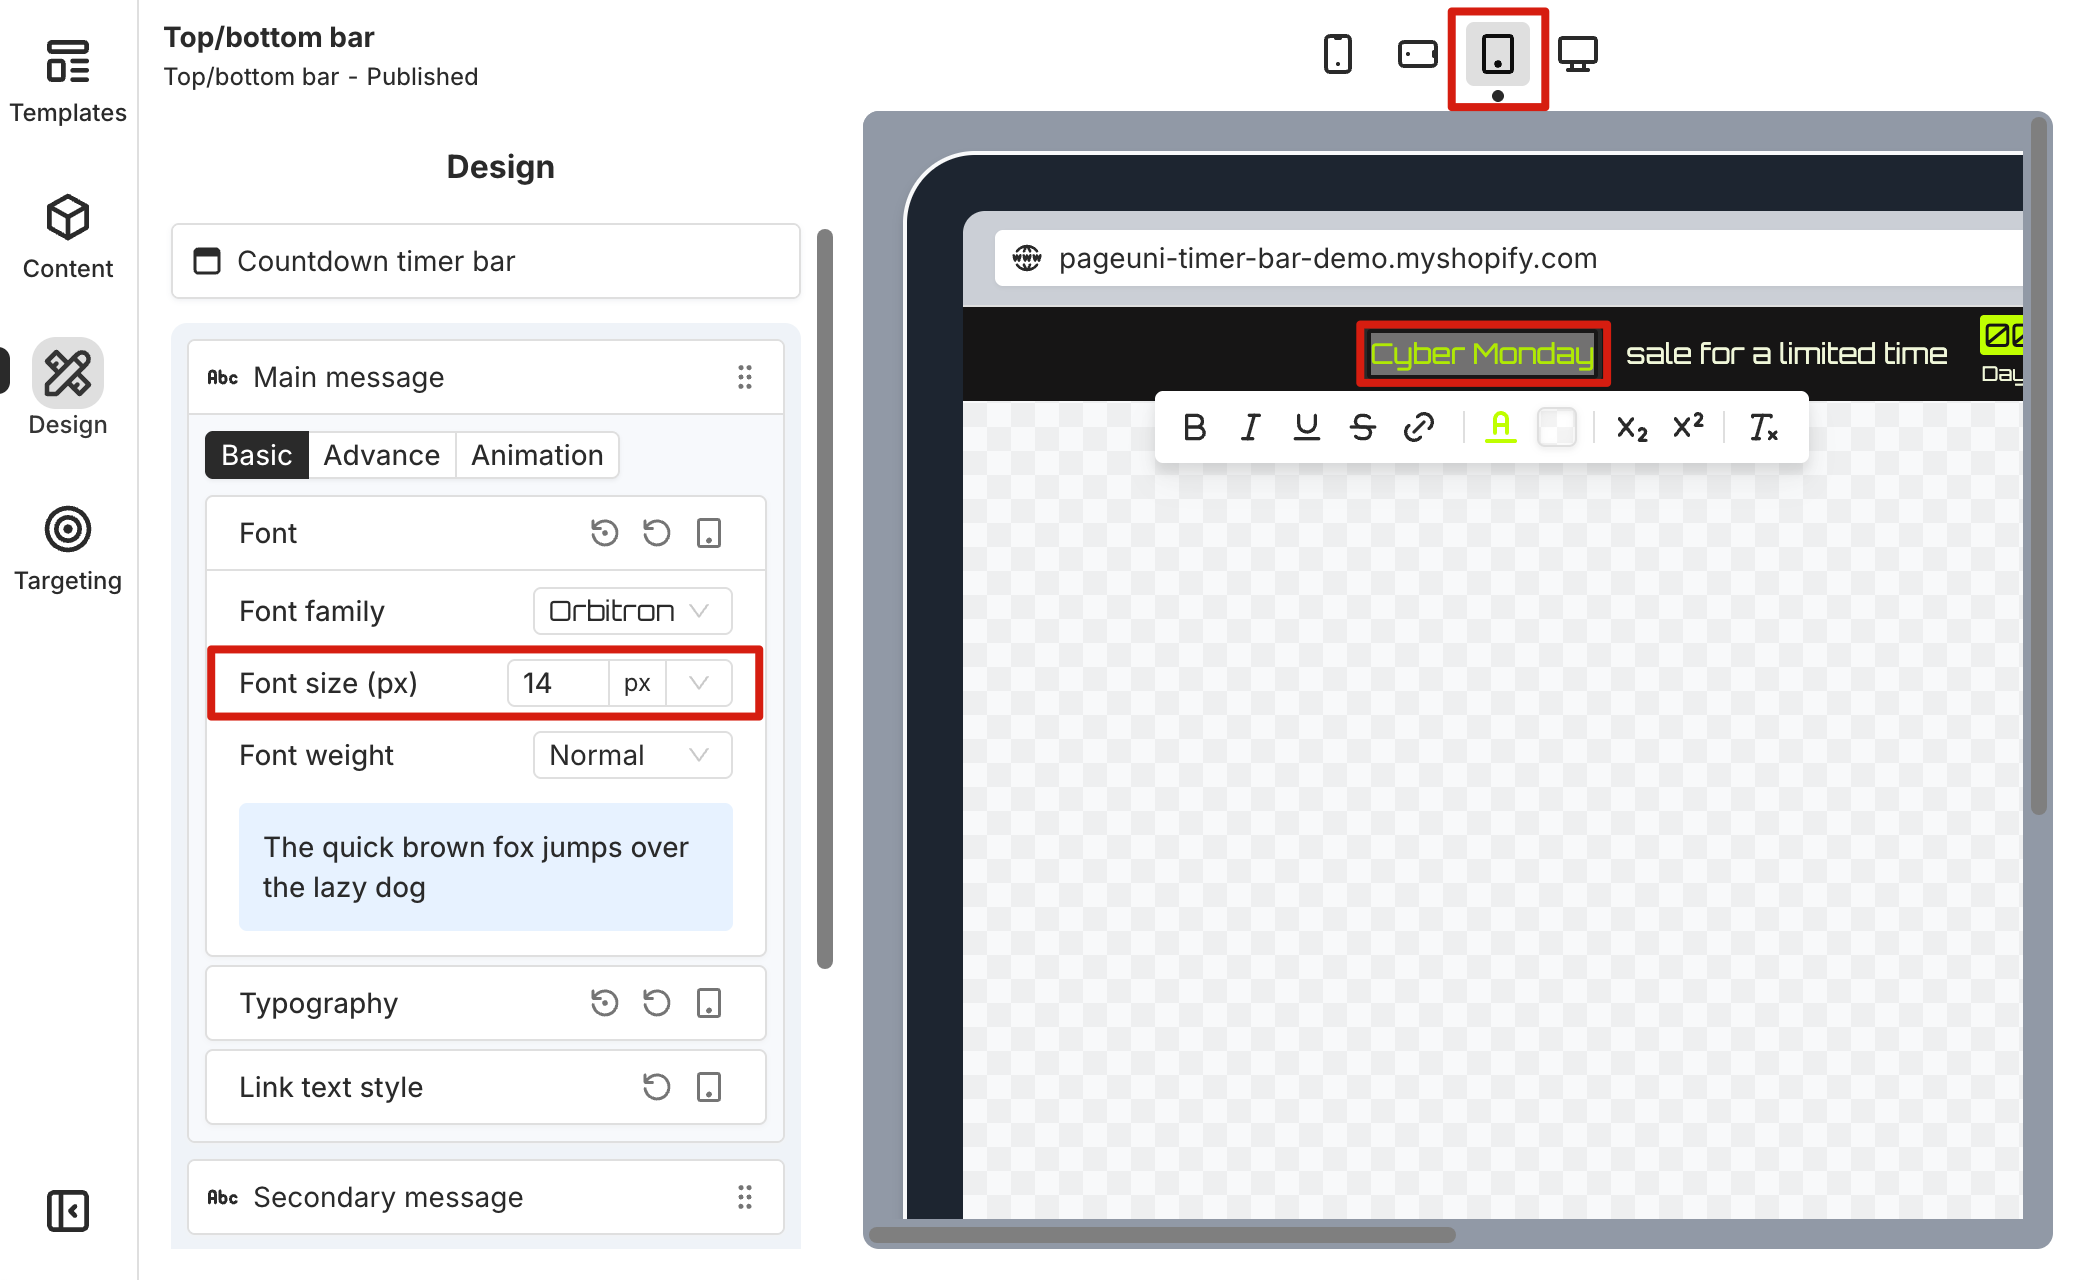Apply superscript formatting
The width and height of the screenshot is (2084, 1280).
(x=1688, y=427)
